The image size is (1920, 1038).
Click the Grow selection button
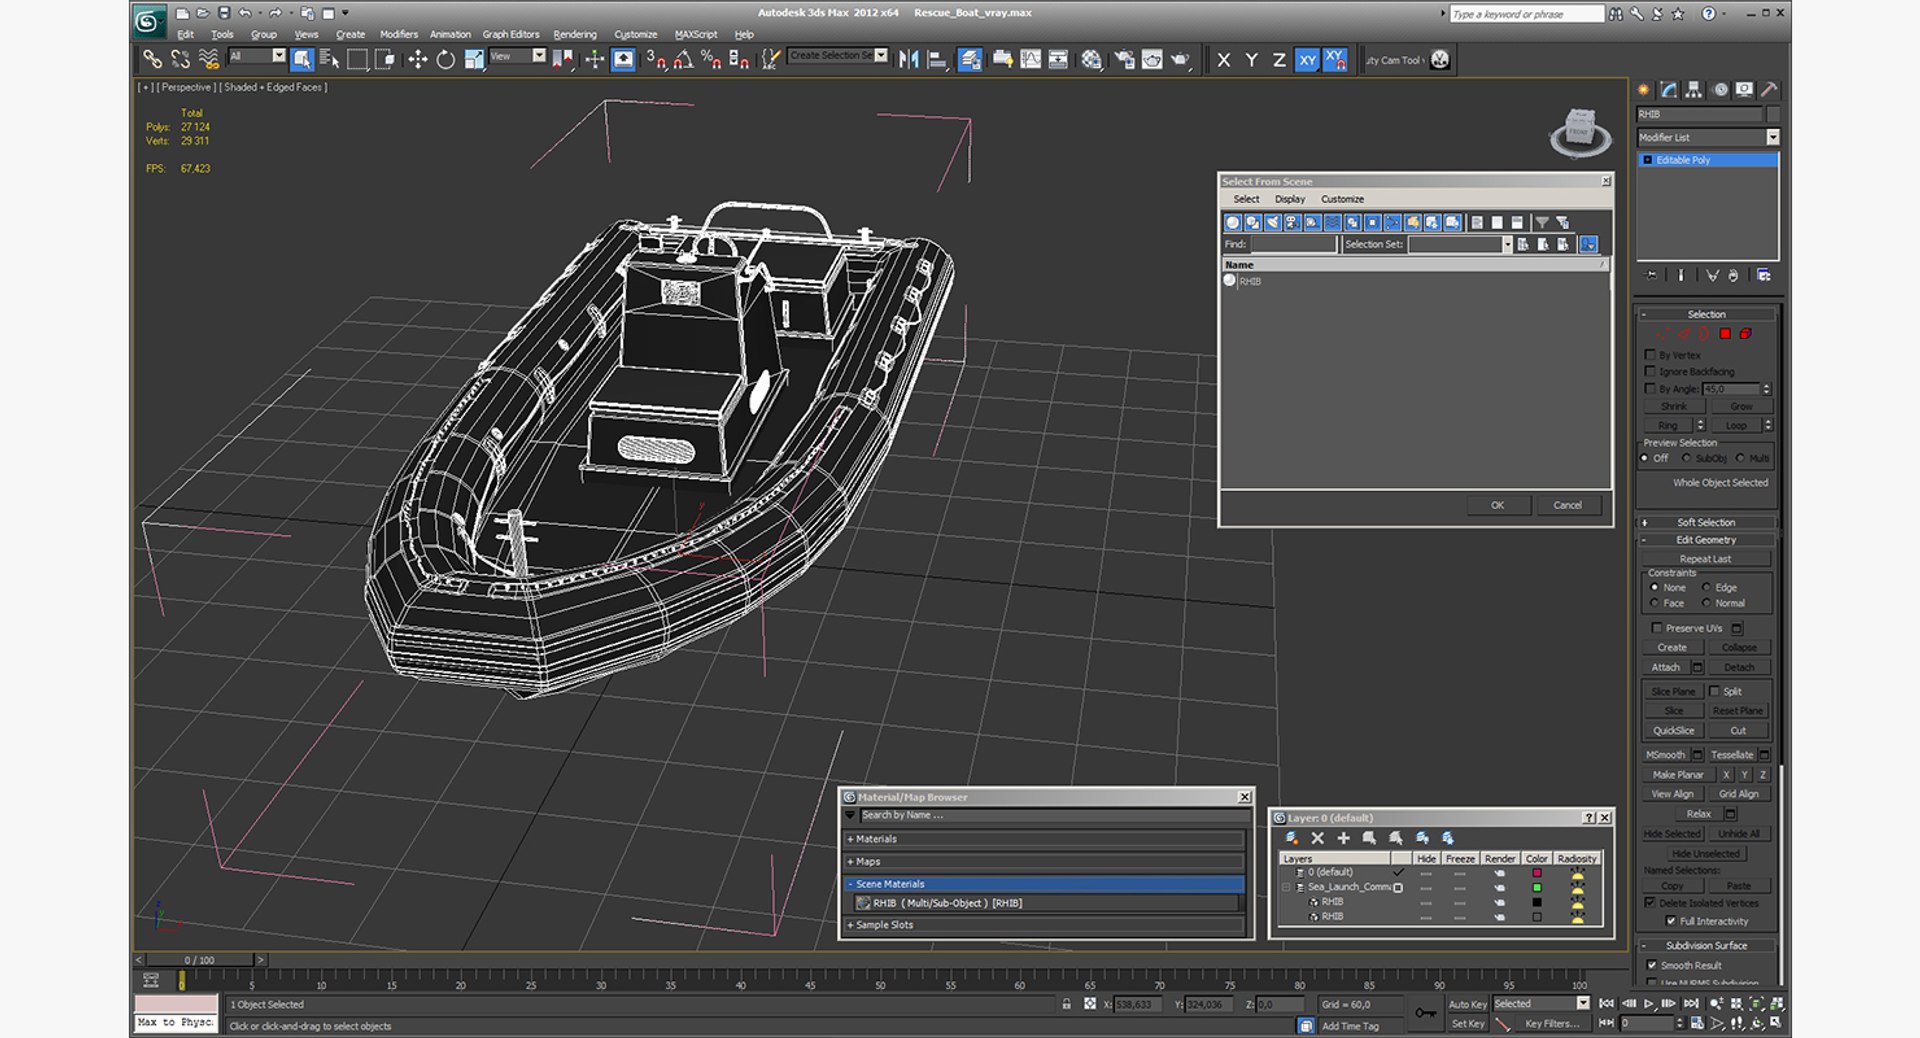pyautogui.click(x=1741, y=407)
